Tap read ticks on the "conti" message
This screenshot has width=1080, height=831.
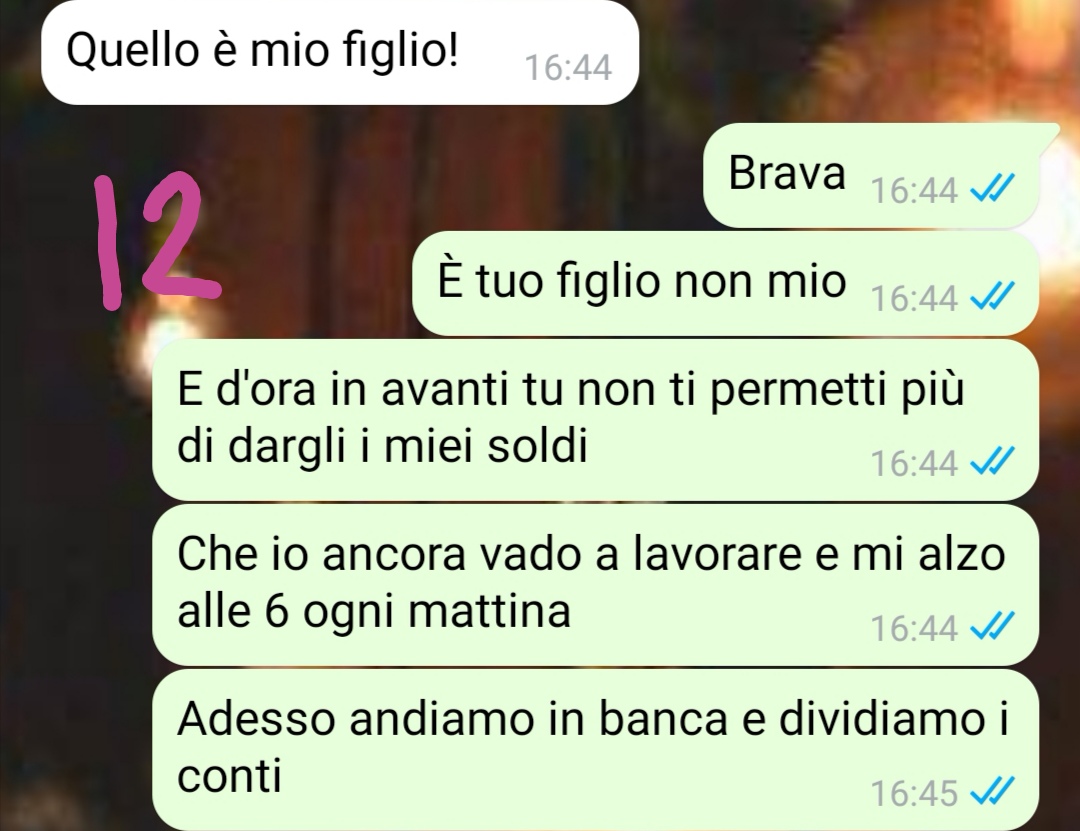tap(992, 790)
